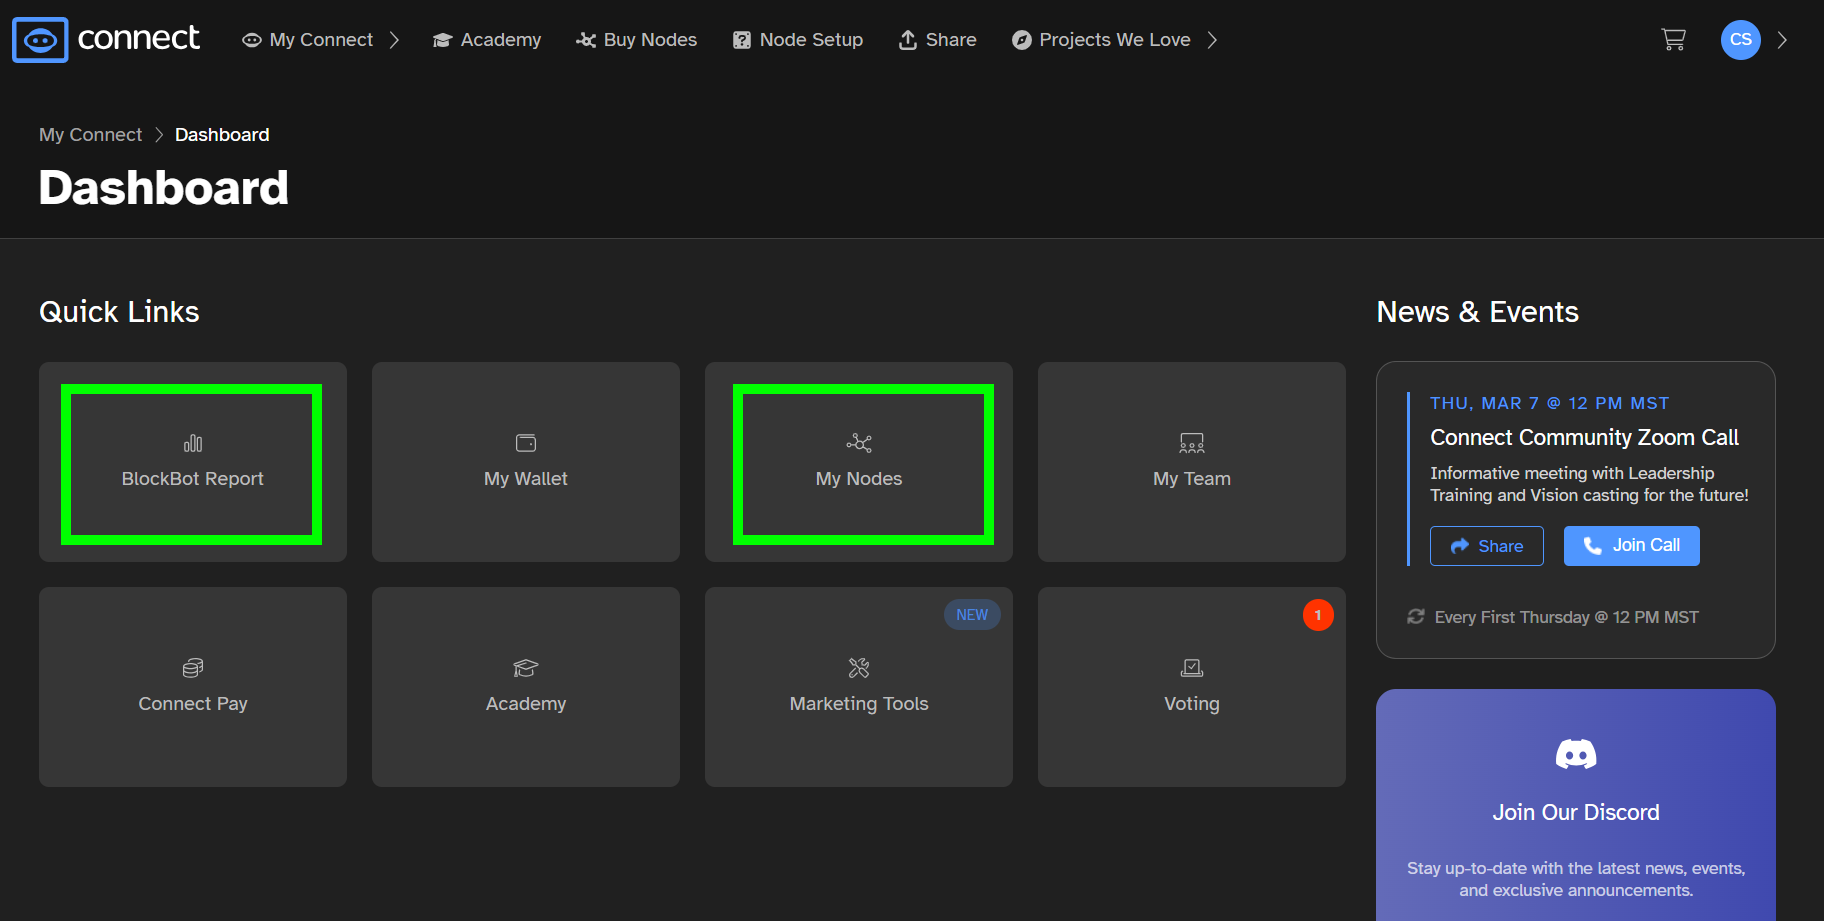Click the My Team group icon
The image size is (1824, 921).
click(1192, 443)
